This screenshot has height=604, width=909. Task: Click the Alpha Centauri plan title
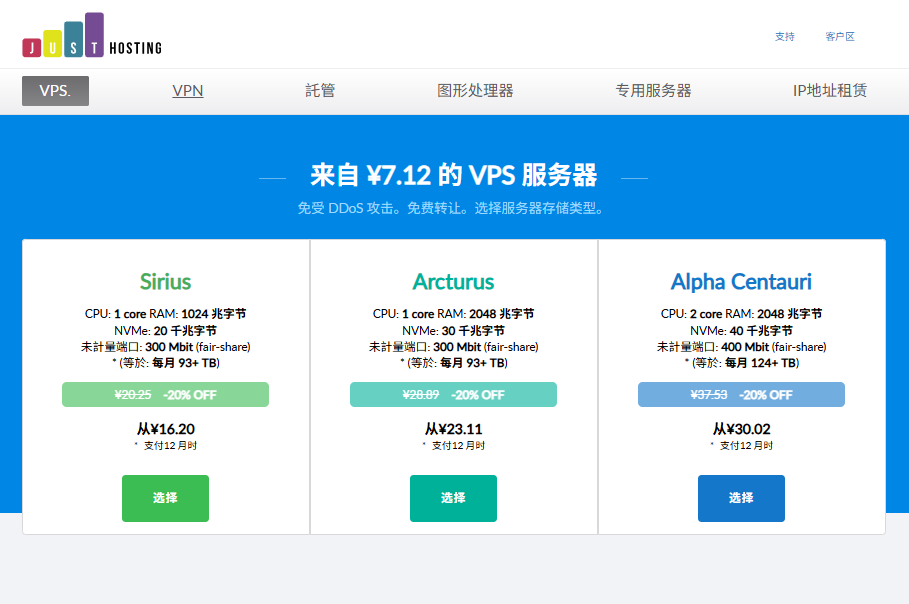(741, 281)
